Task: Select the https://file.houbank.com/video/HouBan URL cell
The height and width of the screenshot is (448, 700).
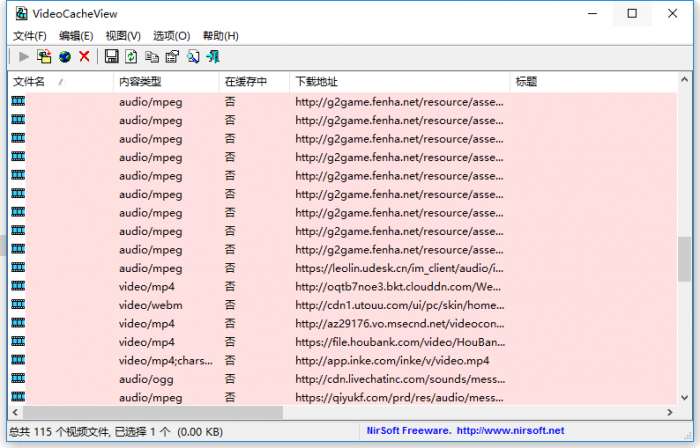Action: click(400, 342)
